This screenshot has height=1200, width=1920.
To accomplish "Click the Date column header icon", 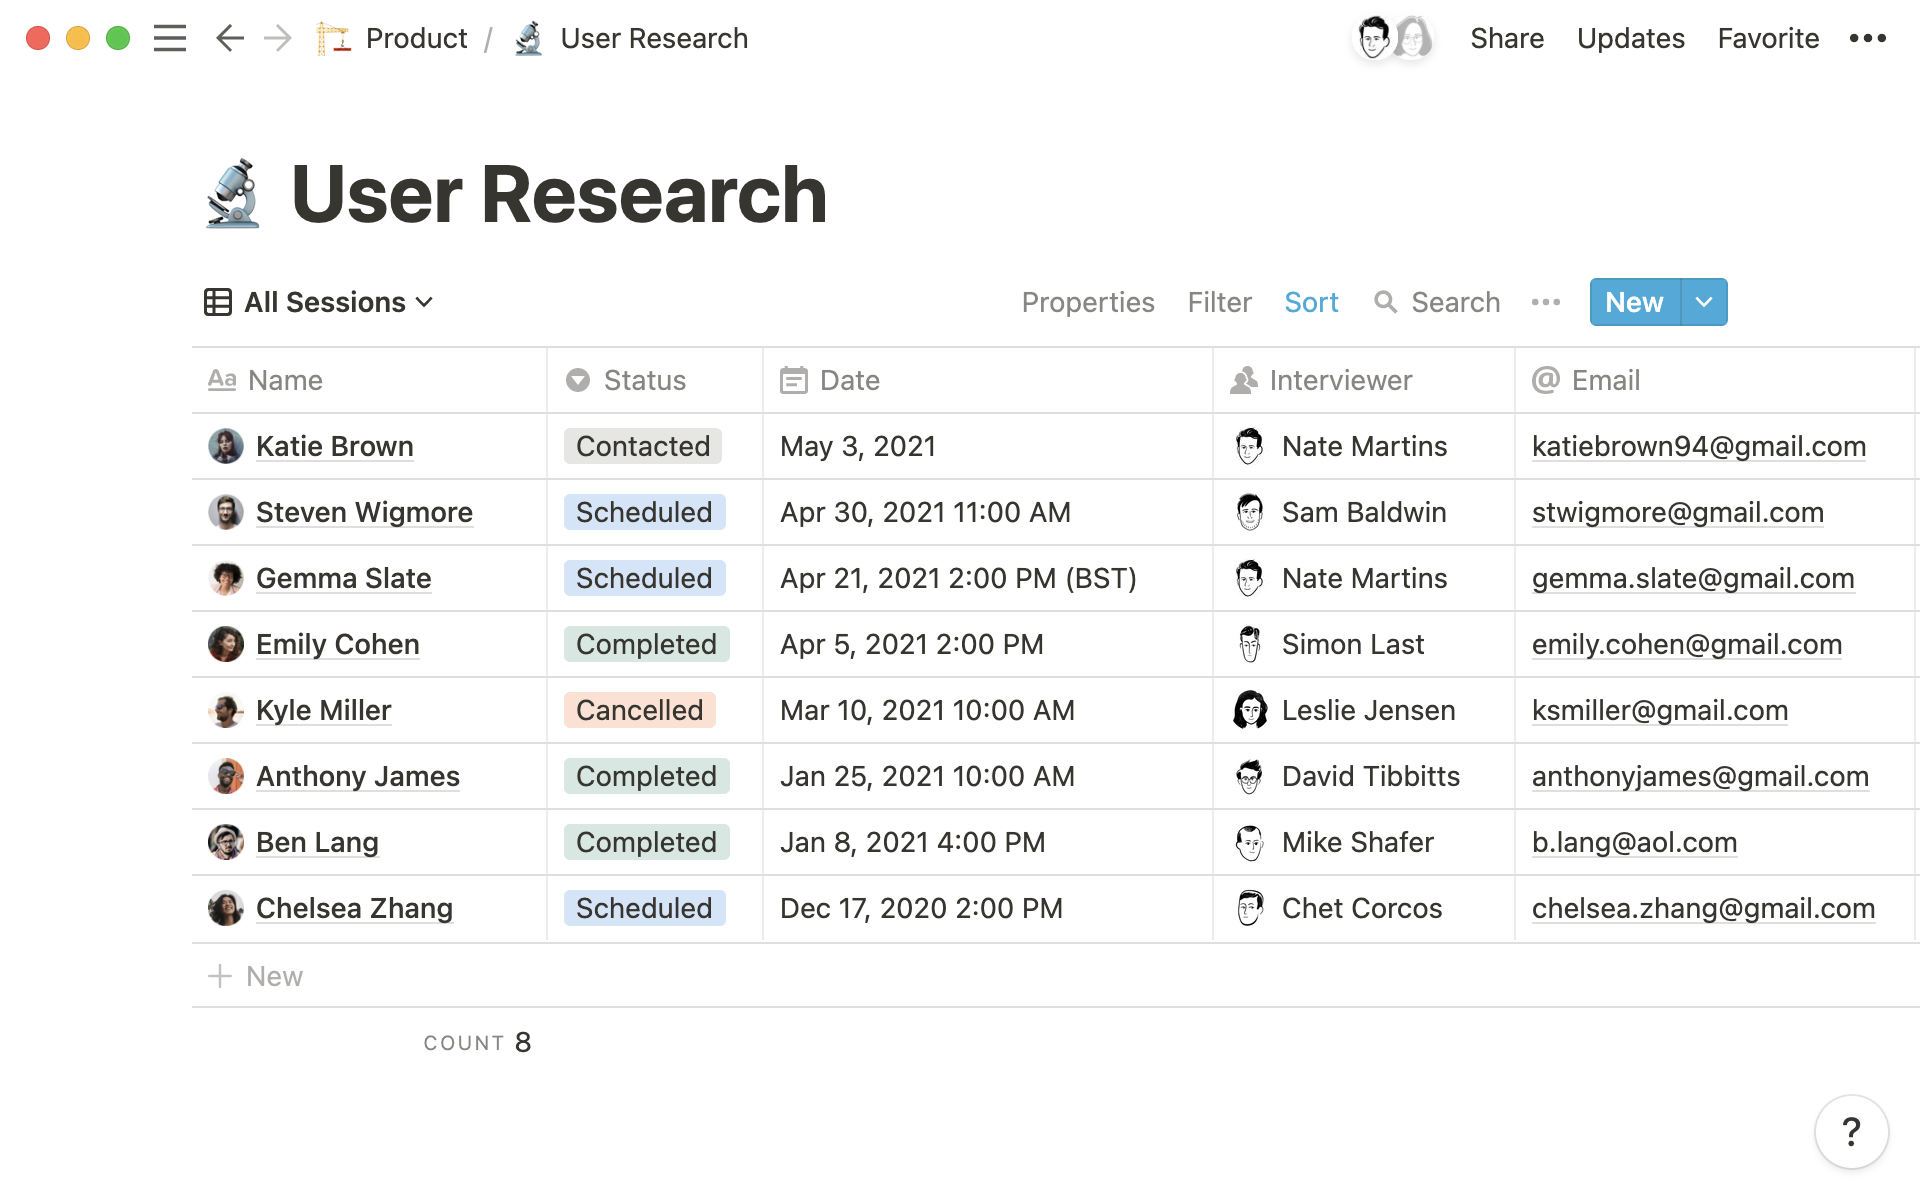I will 792,380.
